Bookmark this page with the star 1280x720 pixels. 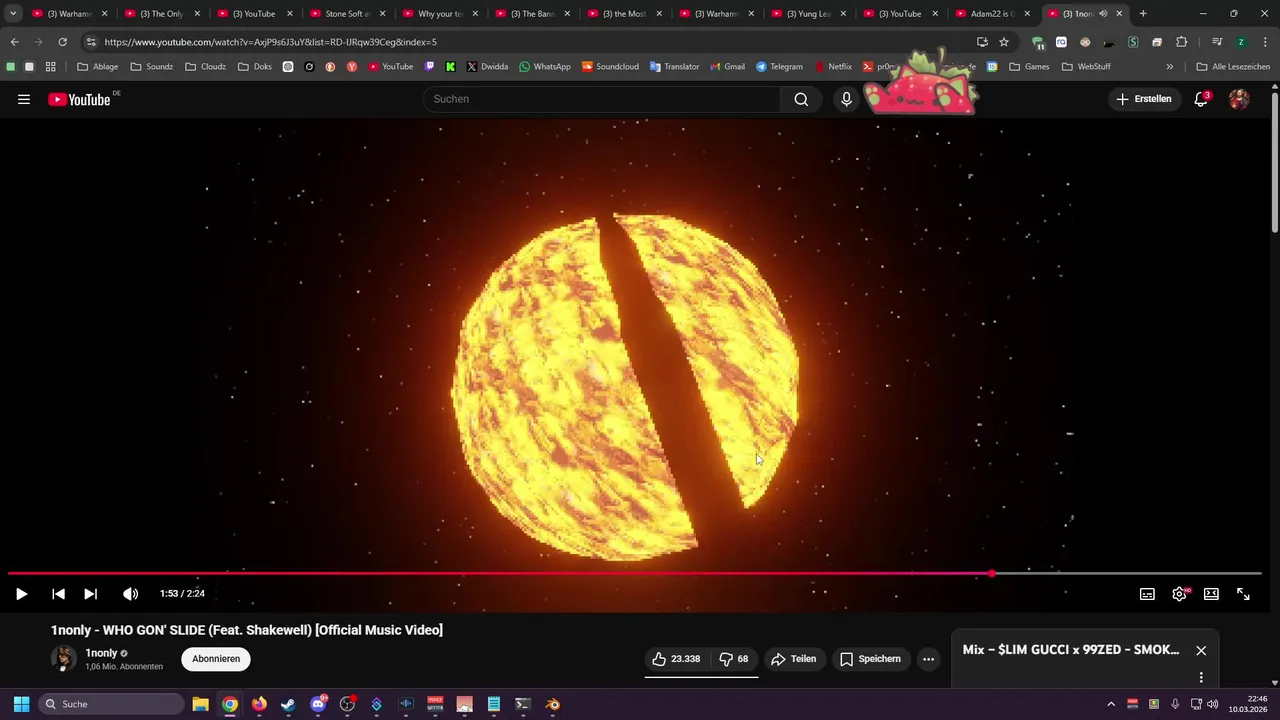pos(1004,42)
